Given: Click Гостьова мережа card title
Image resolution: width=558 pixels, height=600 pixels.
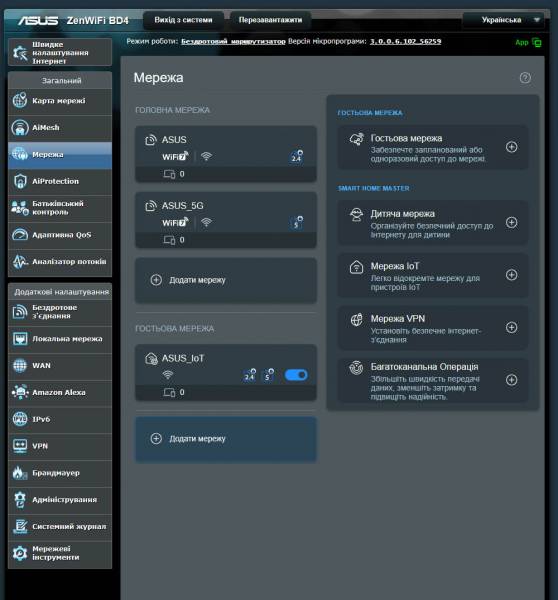Looking at the screenshot, I should click(x=406, y=138).
